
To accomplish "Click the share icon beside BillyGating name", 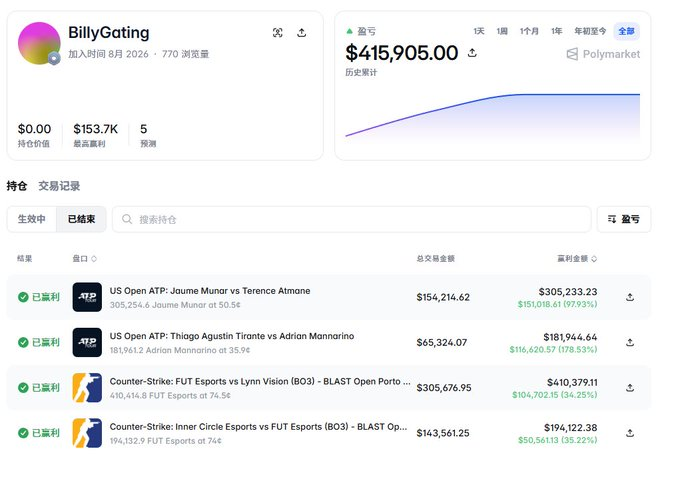I will tap(301, 33).
